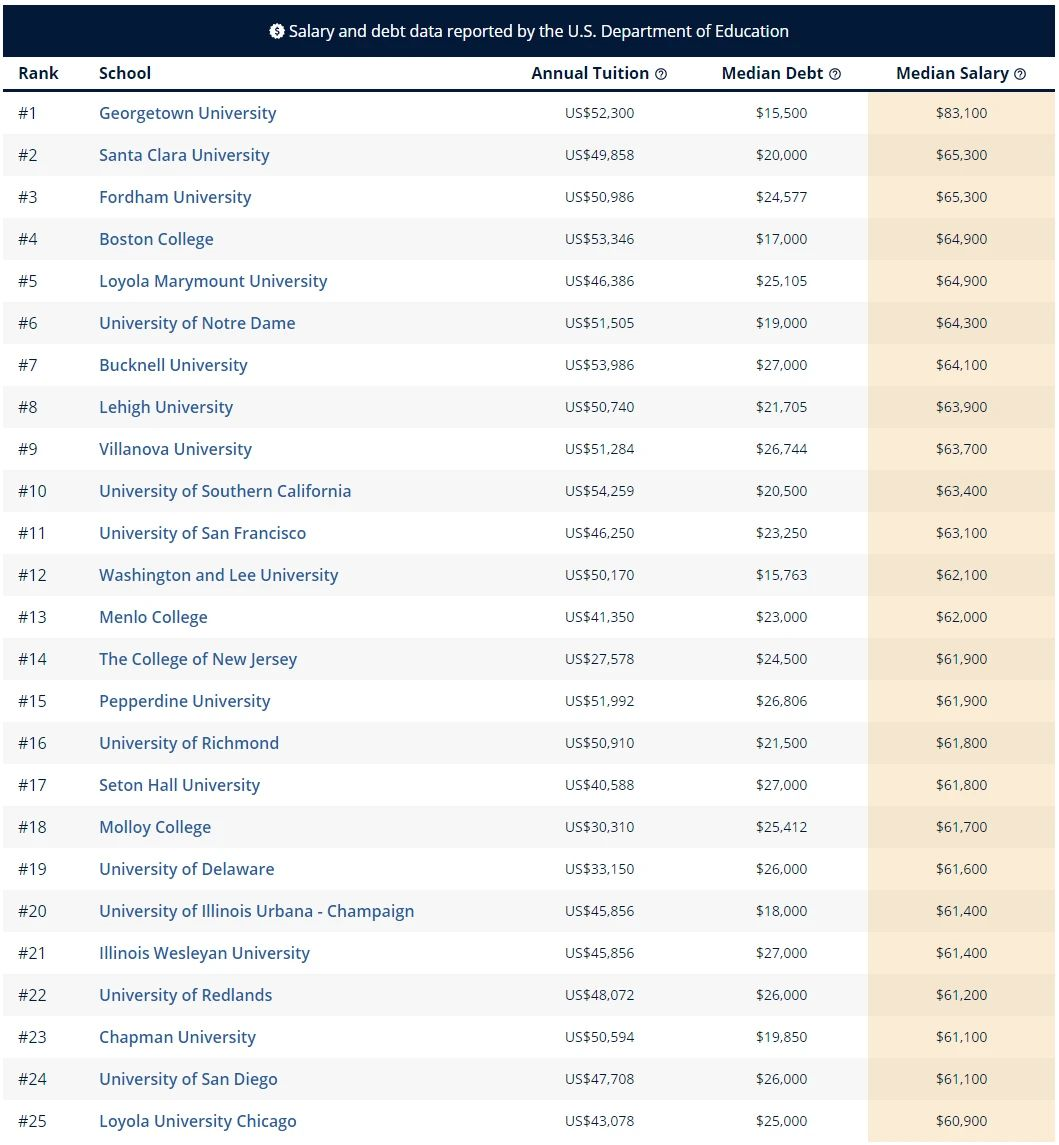Open the Santa Clara University link
Image resolution: width=1059 pixels, height=1145 pixels.
click(184, 155)
